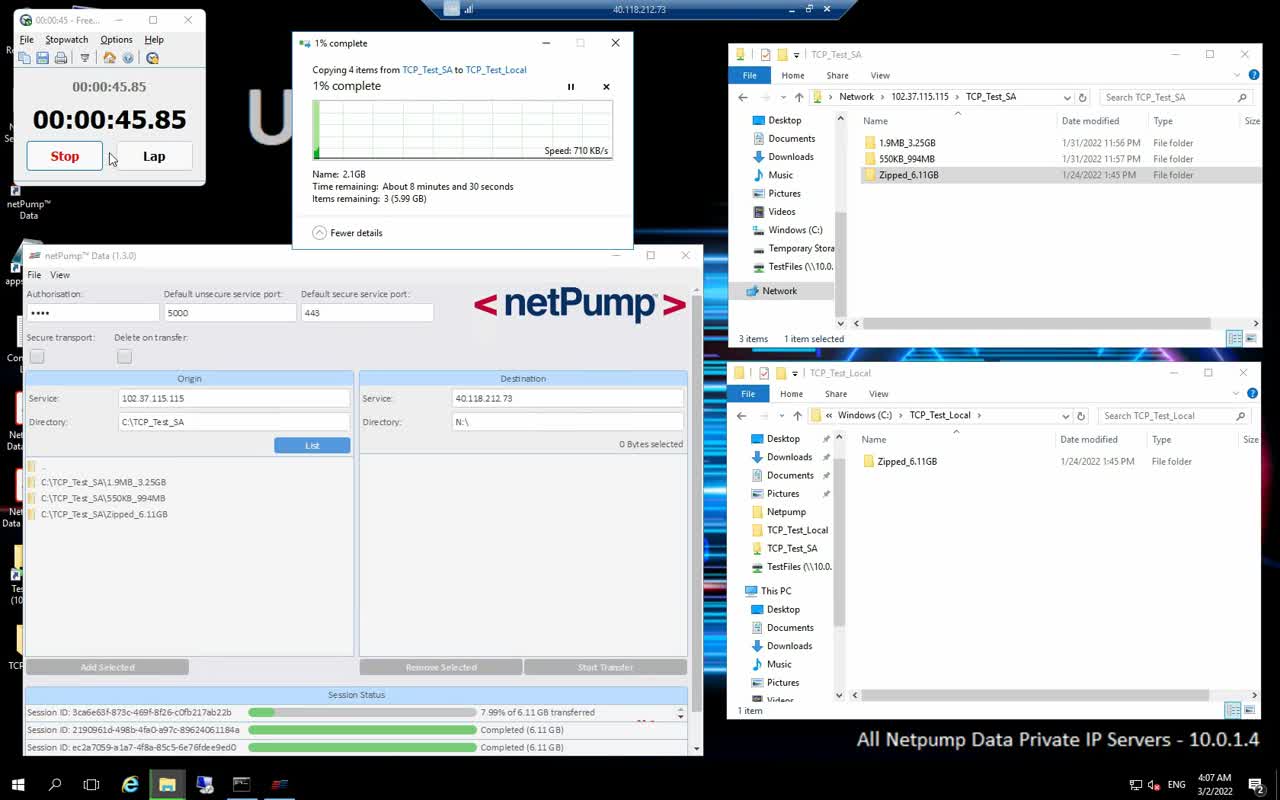
Task: Open help in TCP_Test_Local explorer ribbon
Action: click(x=1251, y=394)
